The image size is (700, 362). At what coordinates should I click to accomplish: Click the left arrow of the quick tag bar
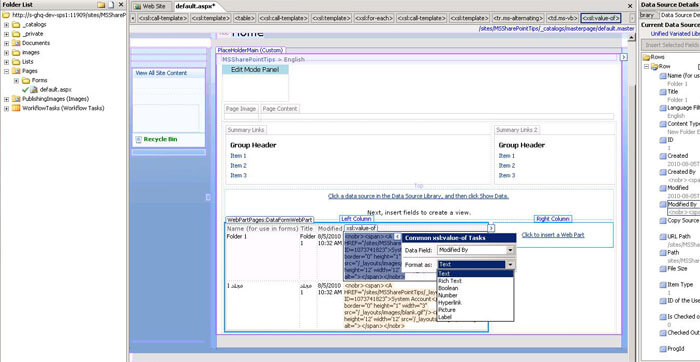[x=133, y=18]
